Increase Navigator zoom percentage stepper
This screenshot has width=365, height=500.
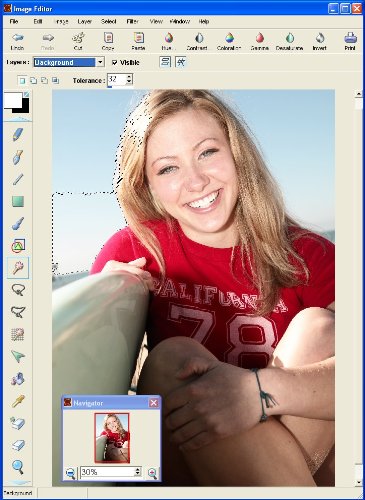tap(138, 469)
